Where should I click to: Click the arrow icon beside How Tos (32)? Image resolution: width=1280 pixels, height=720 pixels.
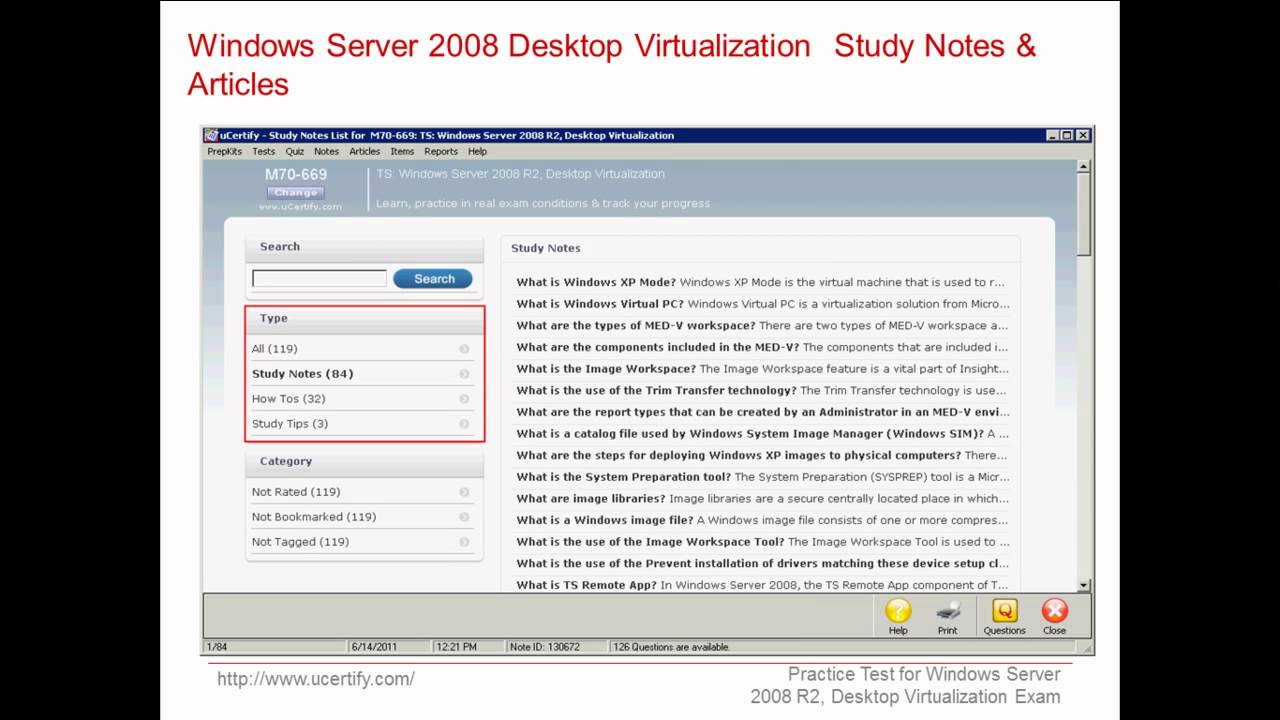pos(464,399)
